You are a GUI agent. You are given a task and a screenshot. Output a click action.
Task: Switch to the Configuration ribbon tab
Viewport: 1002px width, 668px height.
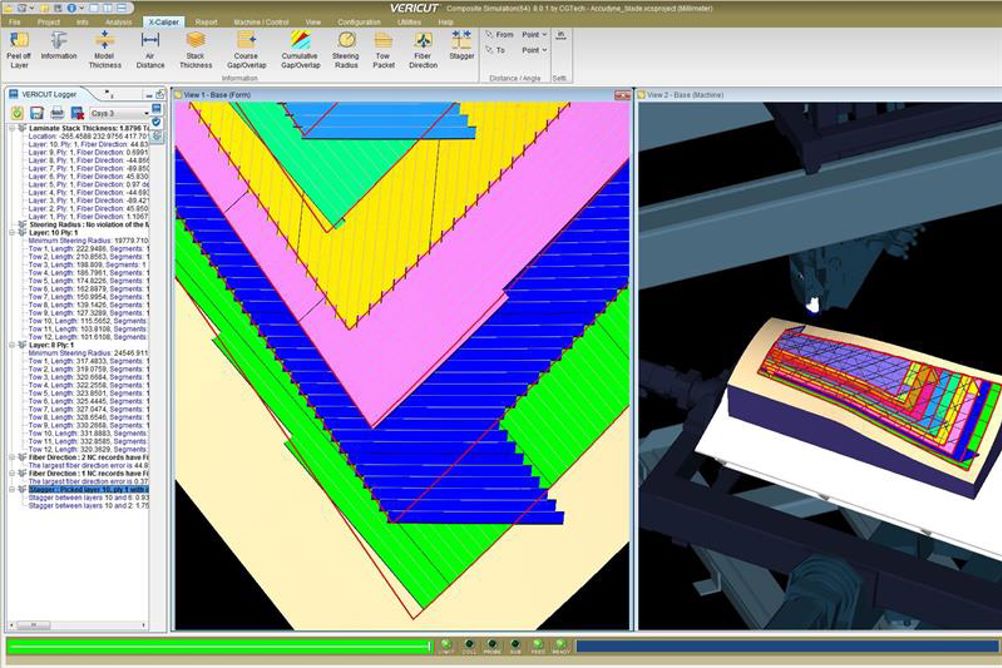coord(359,22)
